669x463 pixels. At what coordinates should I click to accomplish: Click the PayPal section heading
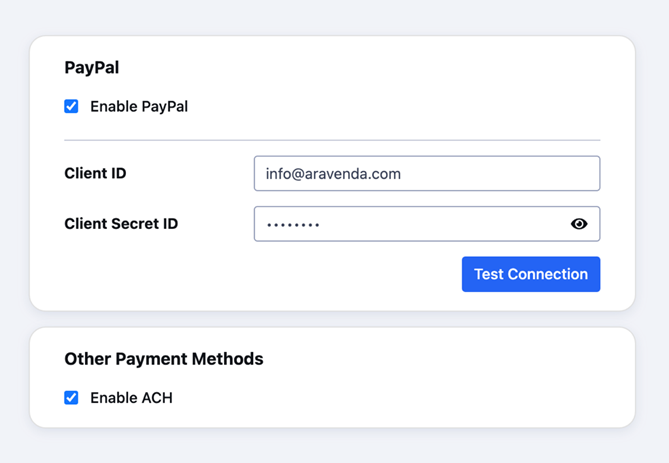(x=92, y=67)
